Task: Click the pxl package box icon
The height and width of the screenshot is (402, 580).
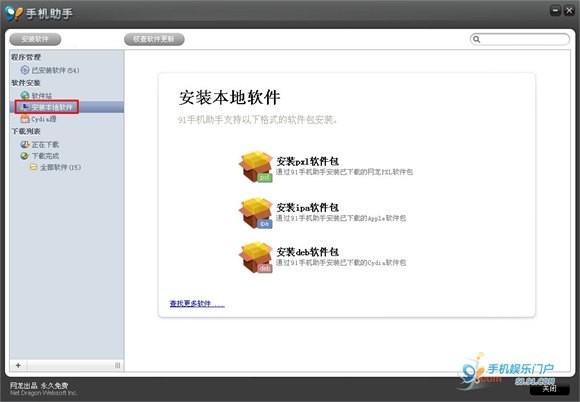Action: point(256,167)
